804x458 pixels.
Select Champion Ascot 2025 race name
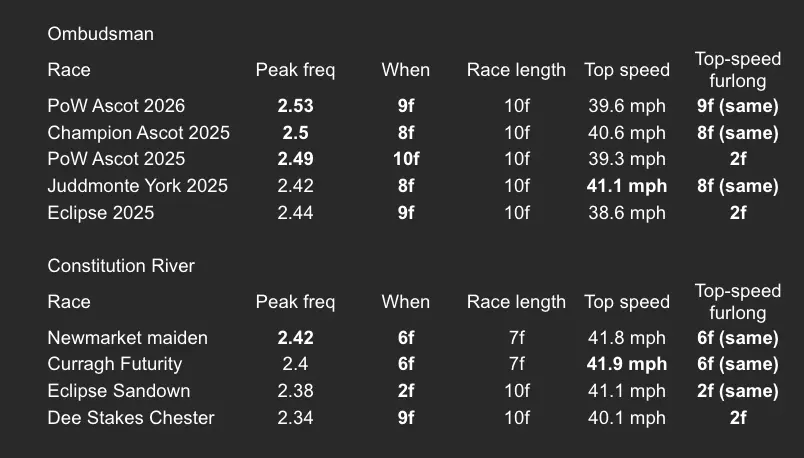138,133
